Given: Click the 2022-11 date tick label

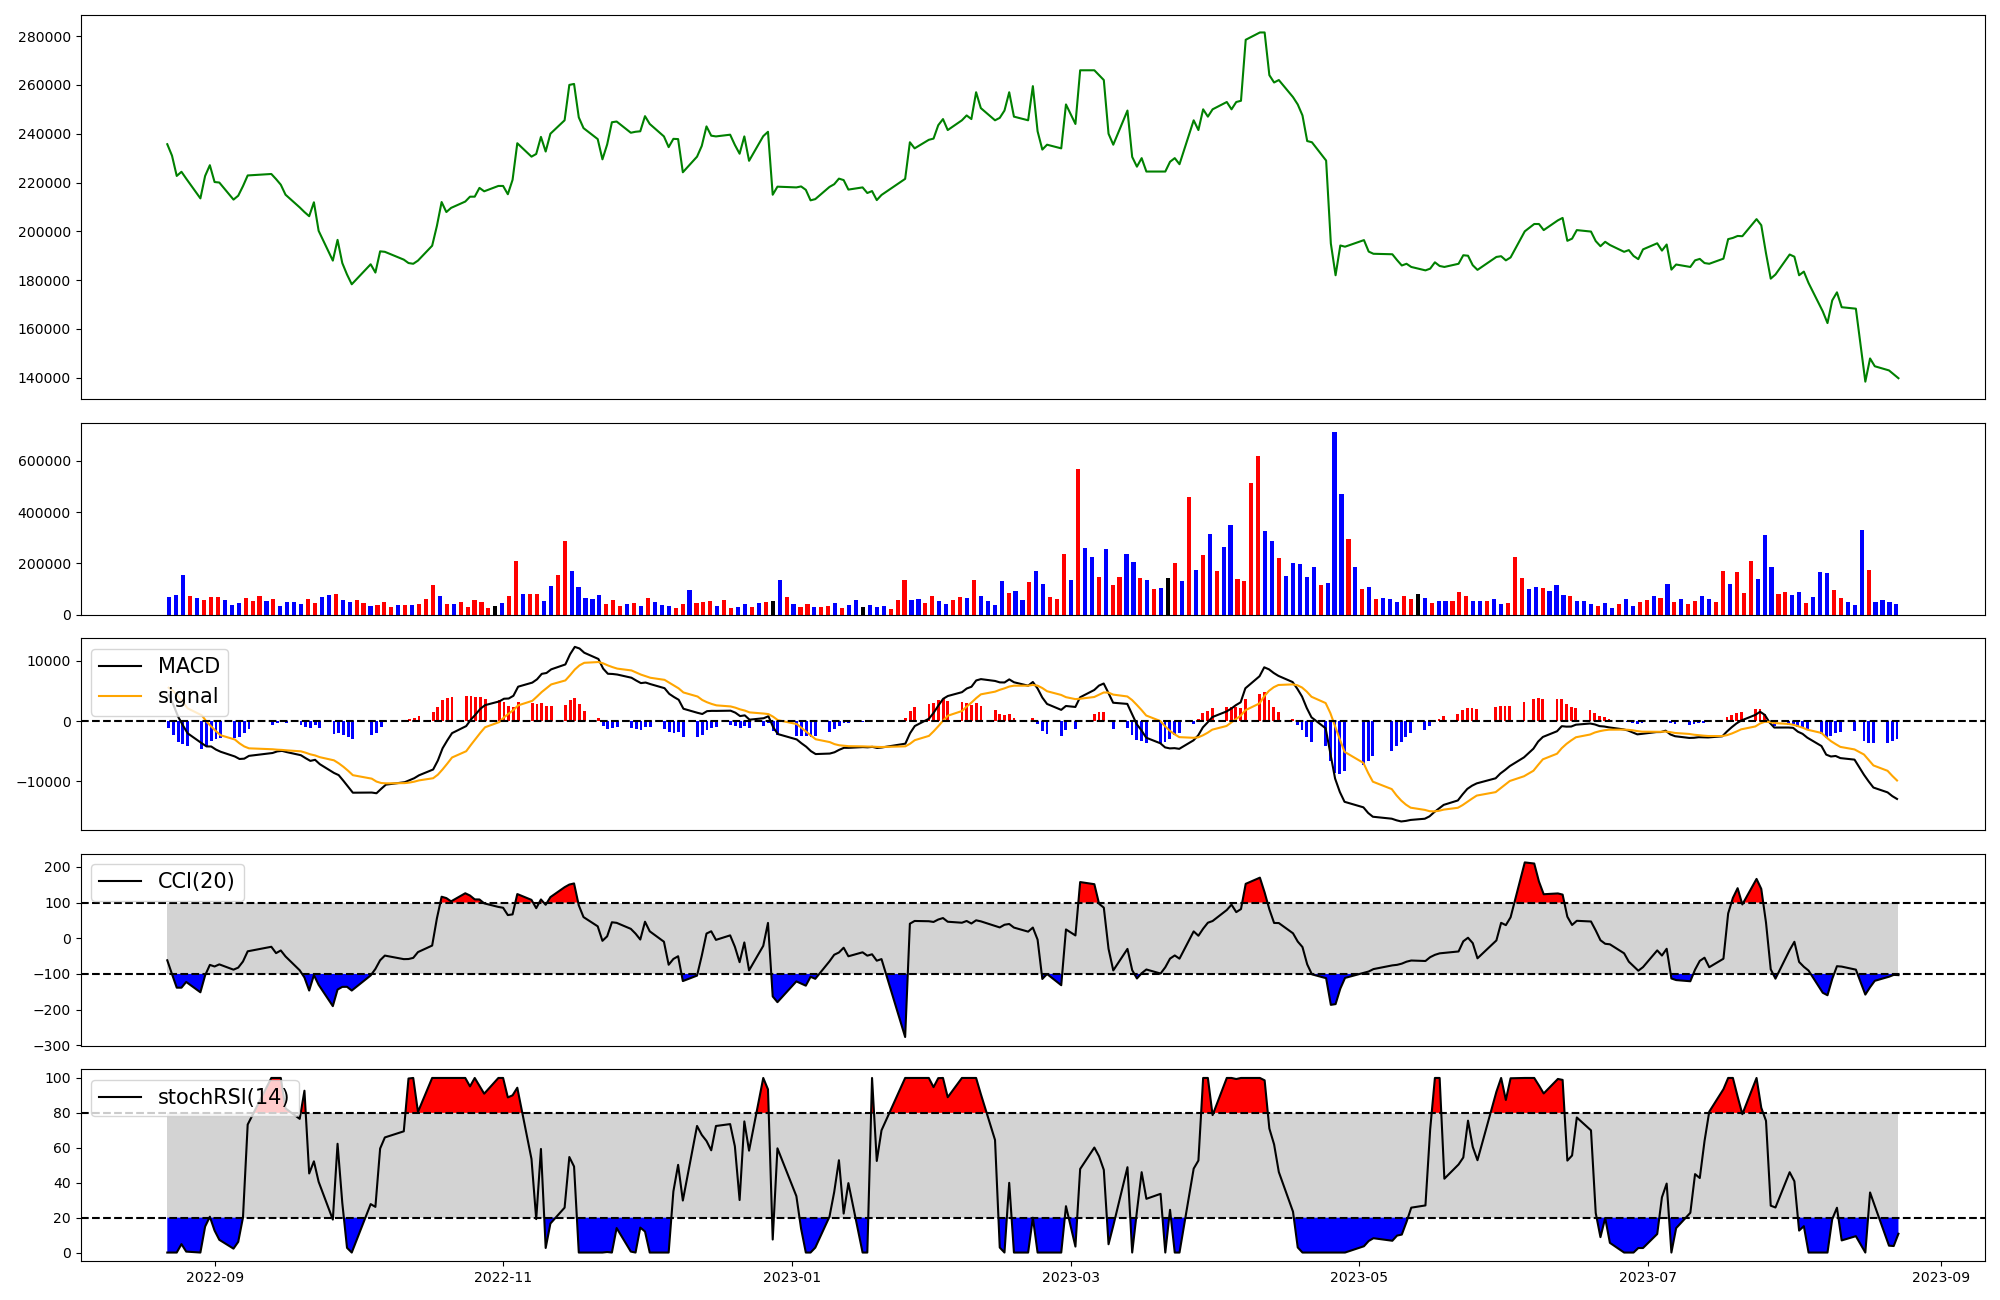Looking at the screenshot, I should tap(503, 1277).
